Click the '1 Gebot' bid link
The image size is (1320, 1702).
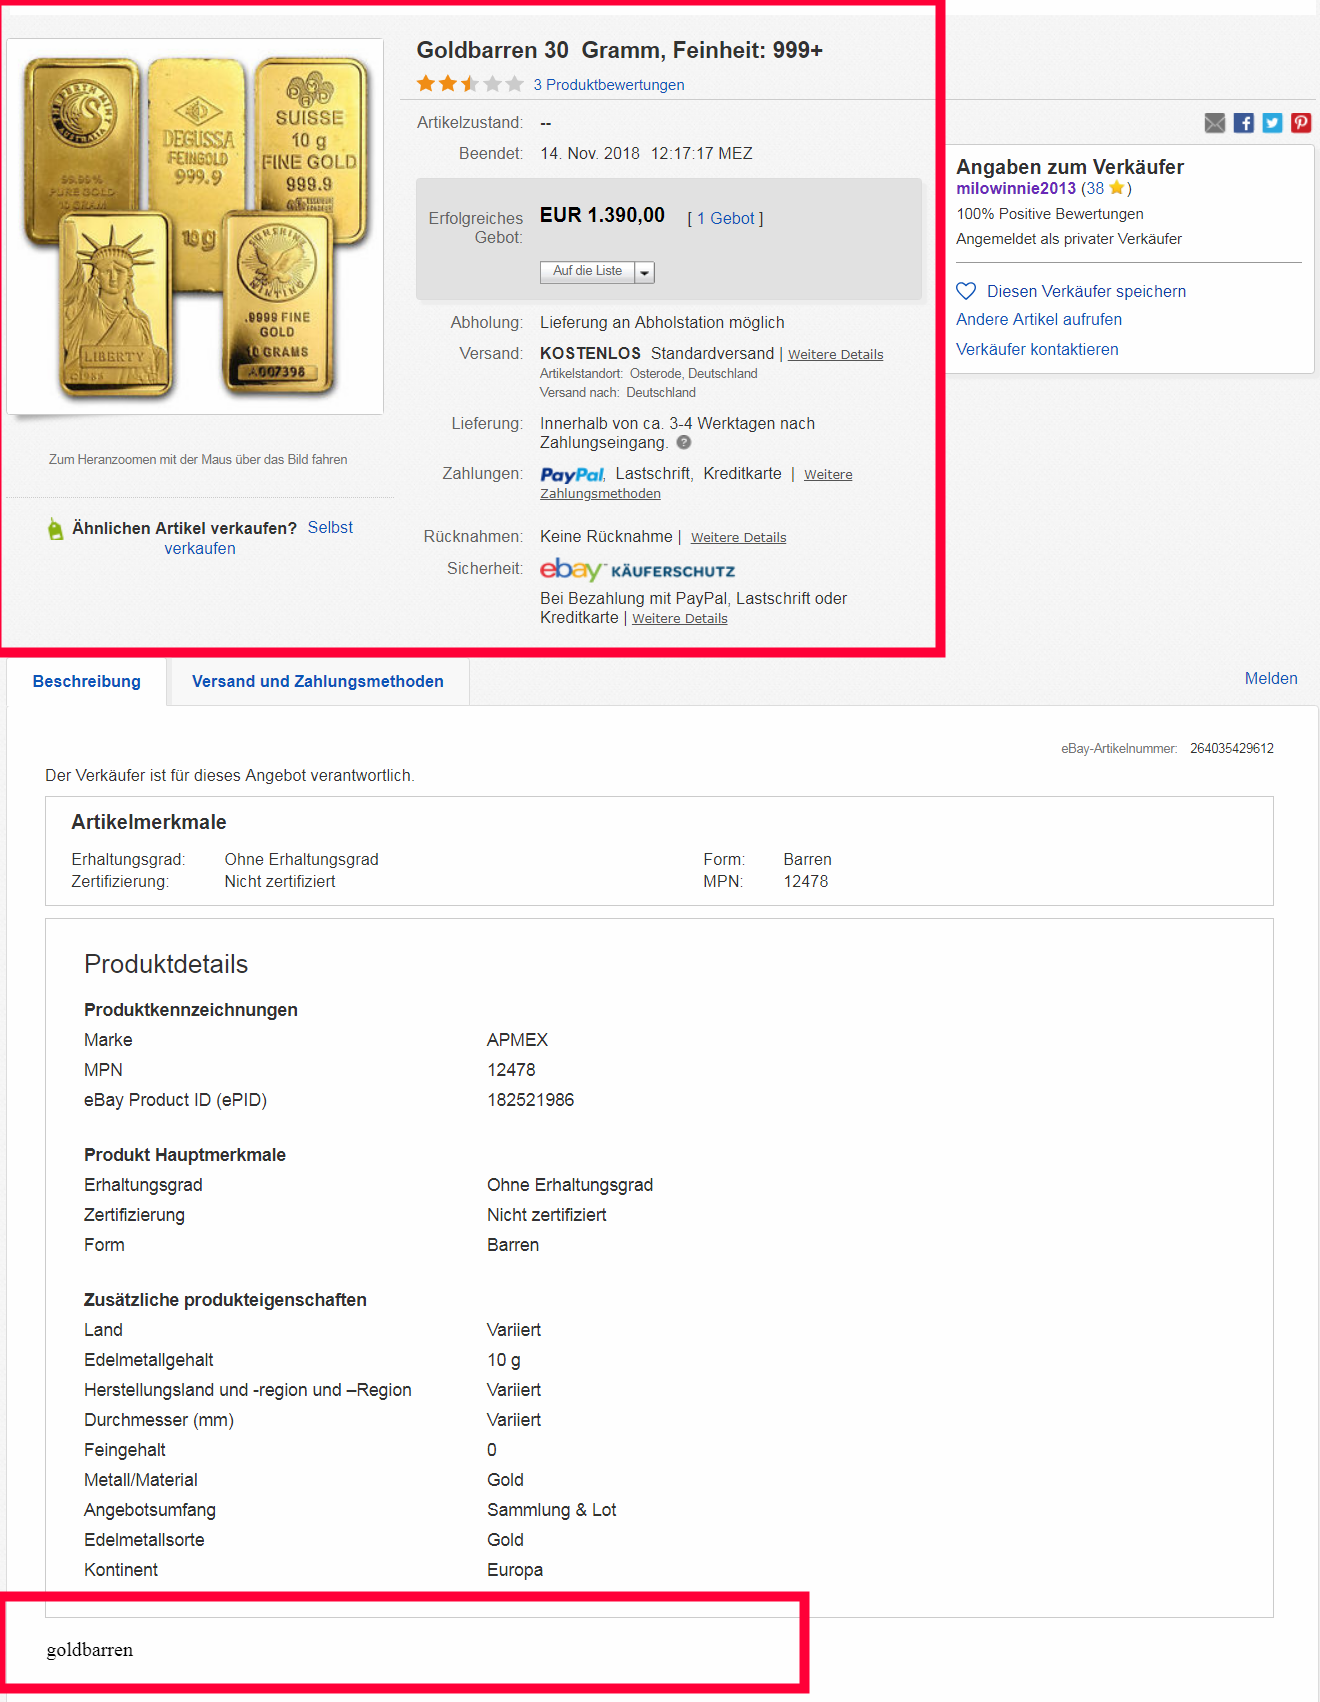pos(725,219)
